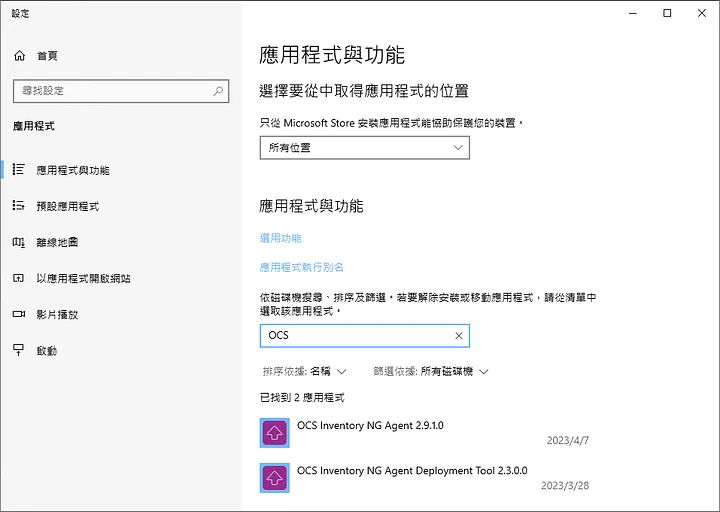Click the 2023/4/7 install date
Viewport: 720px width, 512px height.
click(x=568, y=440)
